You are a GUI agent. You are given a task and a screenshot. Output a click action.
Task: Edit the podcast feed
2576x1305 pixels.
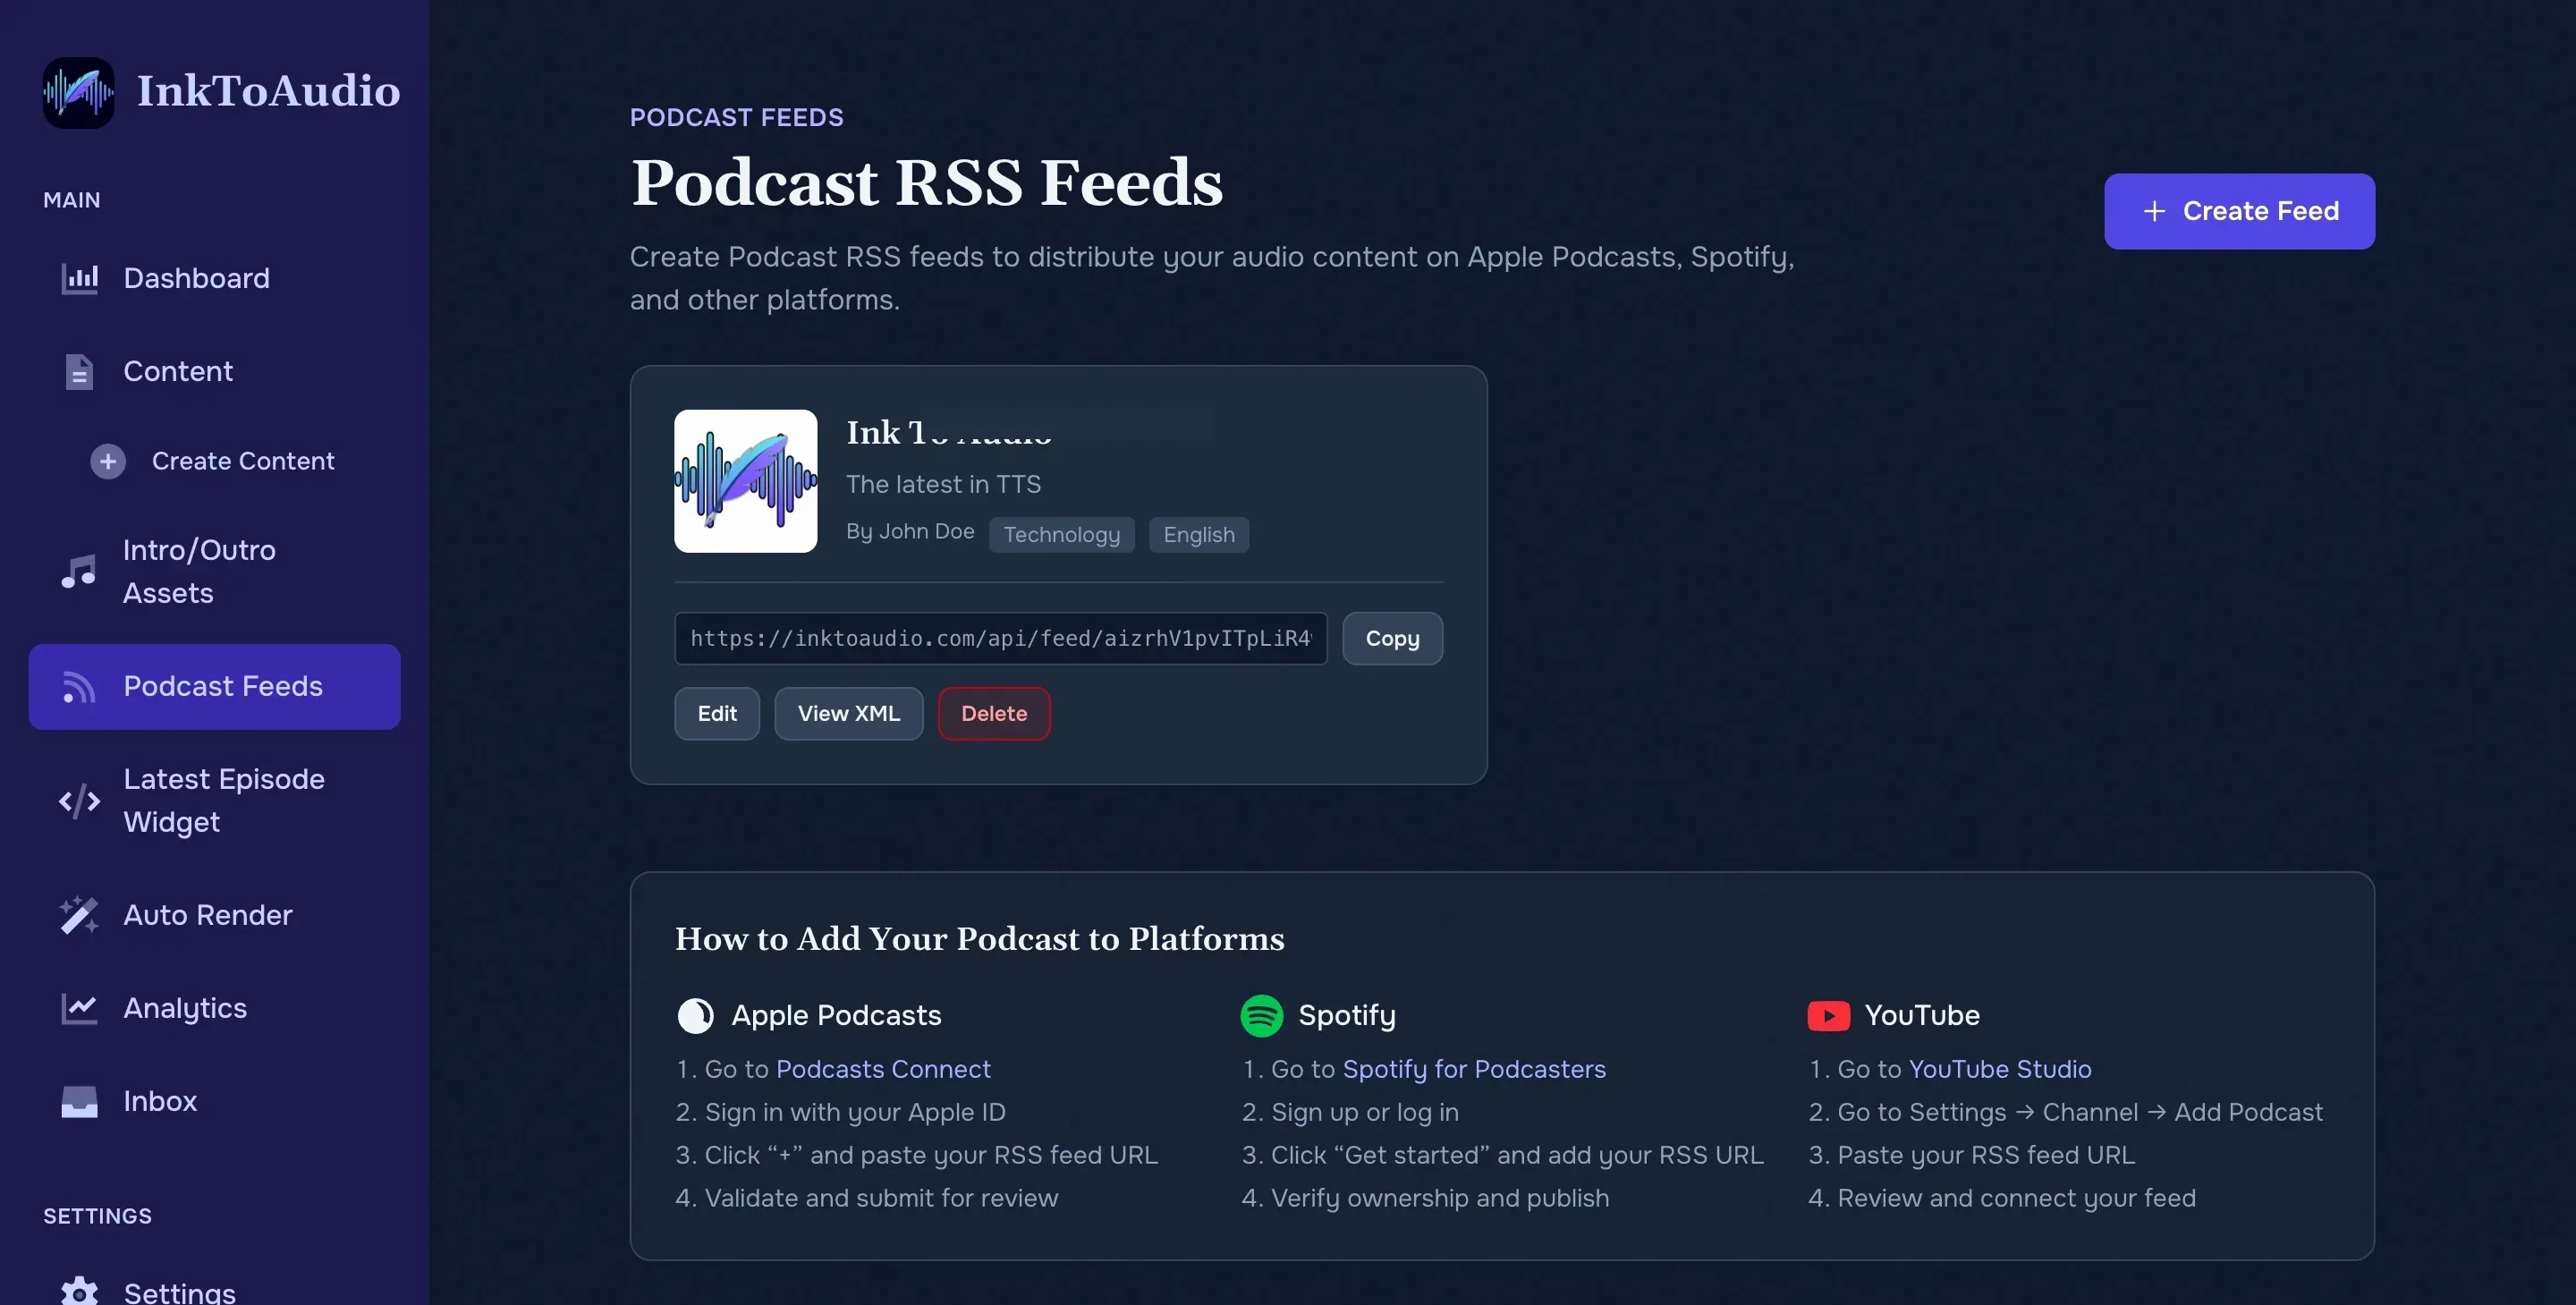[716, 713]
